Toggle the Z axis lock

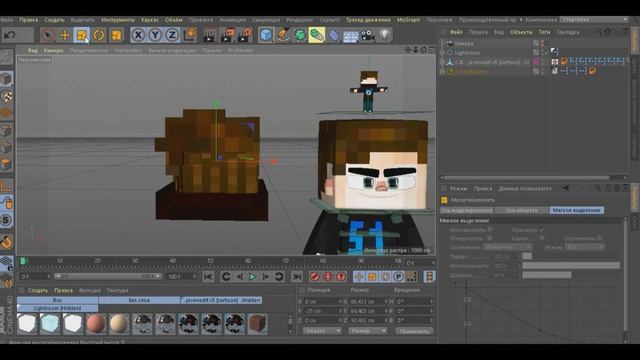click(x=172, y=35)
